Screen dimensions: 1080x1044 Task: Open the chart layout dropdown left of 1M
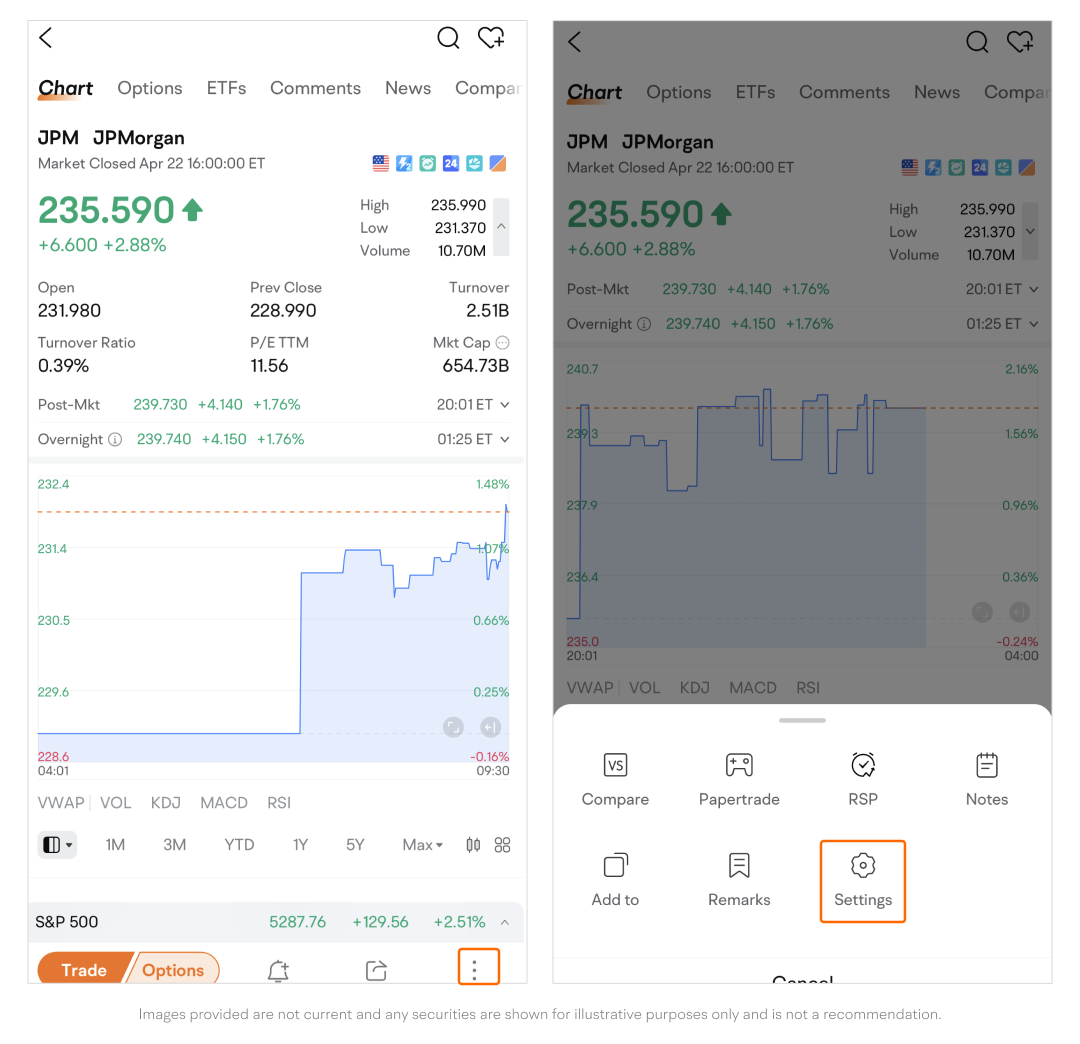[x=57, y=845]
